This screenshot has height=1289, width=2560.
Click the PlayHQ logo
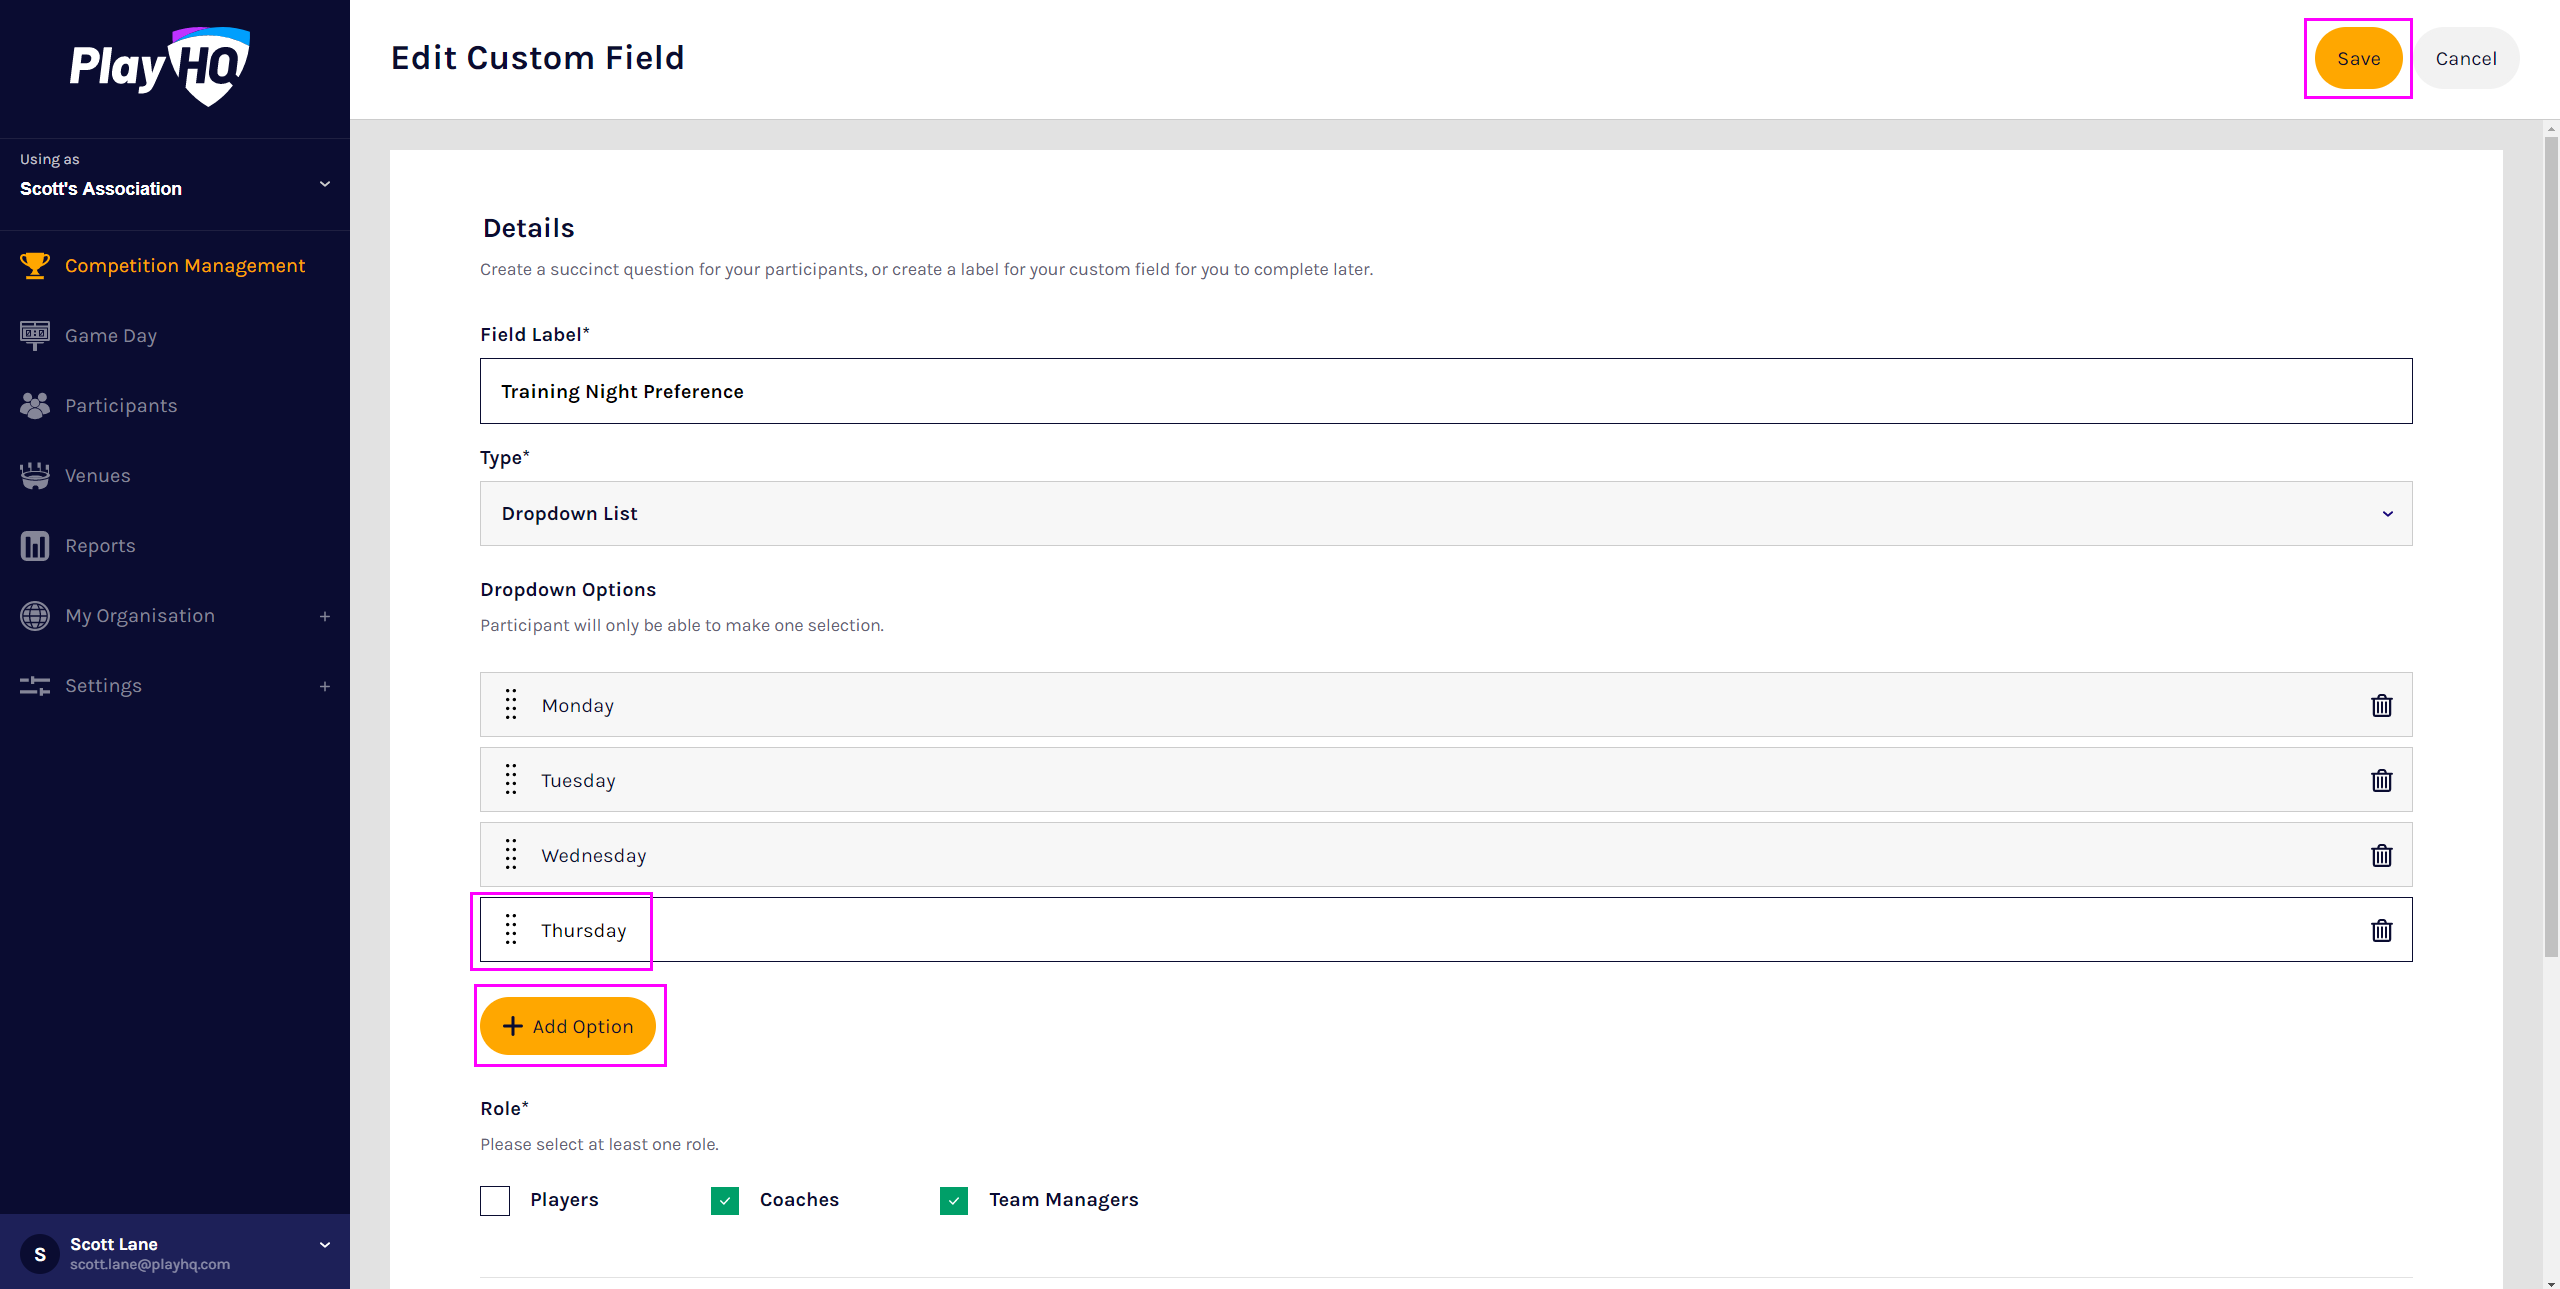coord(160,66)
